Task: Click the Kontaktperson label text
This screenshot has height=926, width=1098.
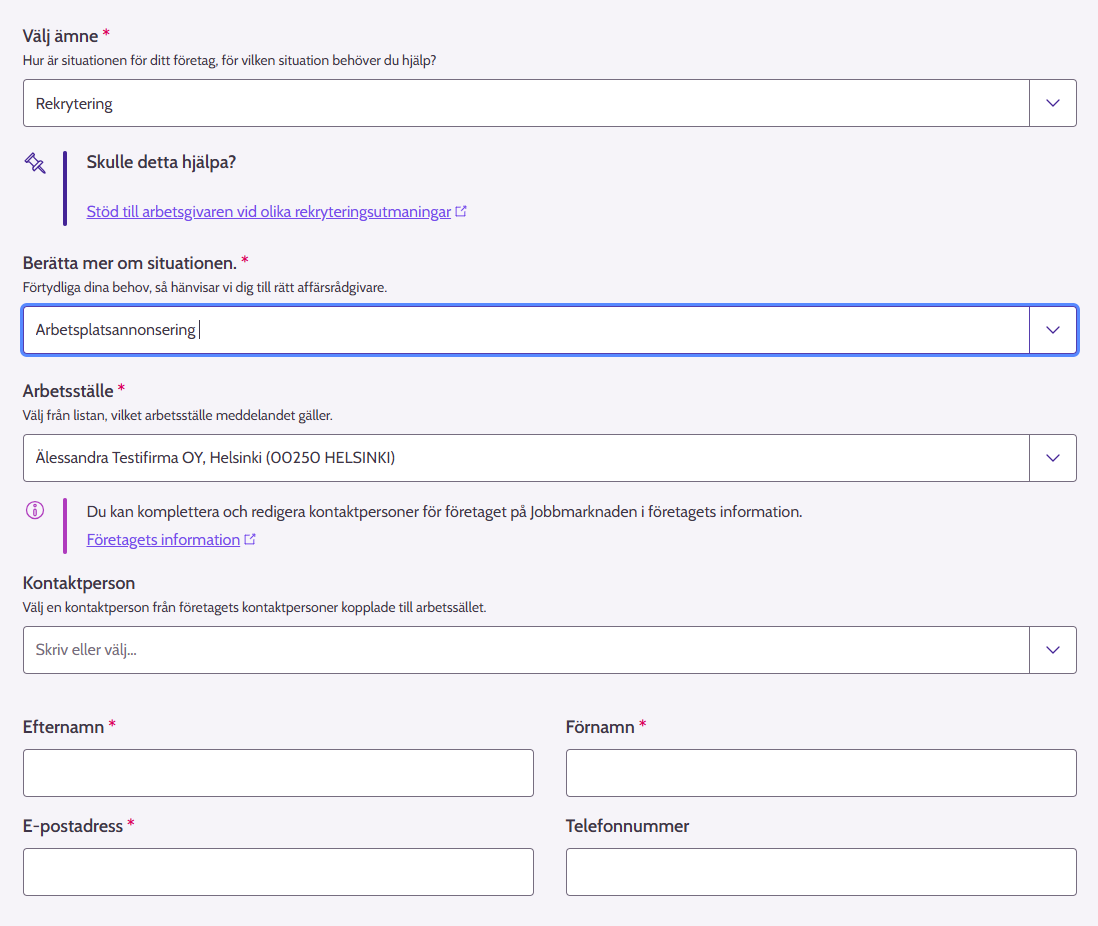Action: (x=79, y=583)
